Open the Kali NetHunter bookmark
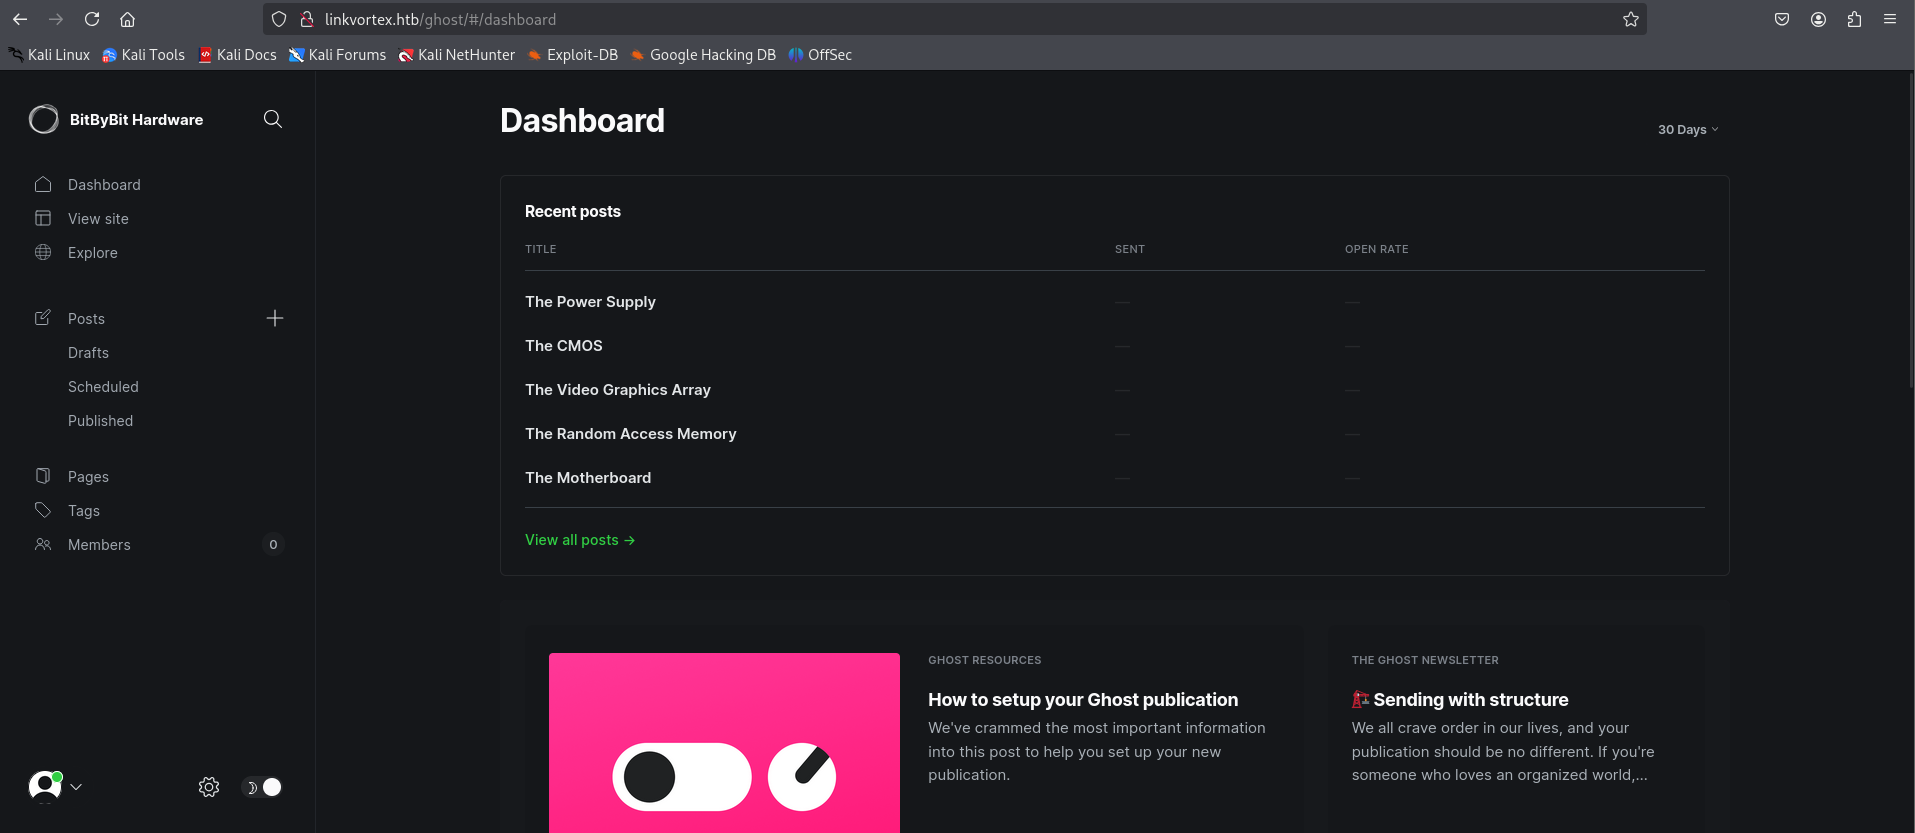Image resolution: width=1915 pixels, height=833 pixels. [x=457, y=55]
